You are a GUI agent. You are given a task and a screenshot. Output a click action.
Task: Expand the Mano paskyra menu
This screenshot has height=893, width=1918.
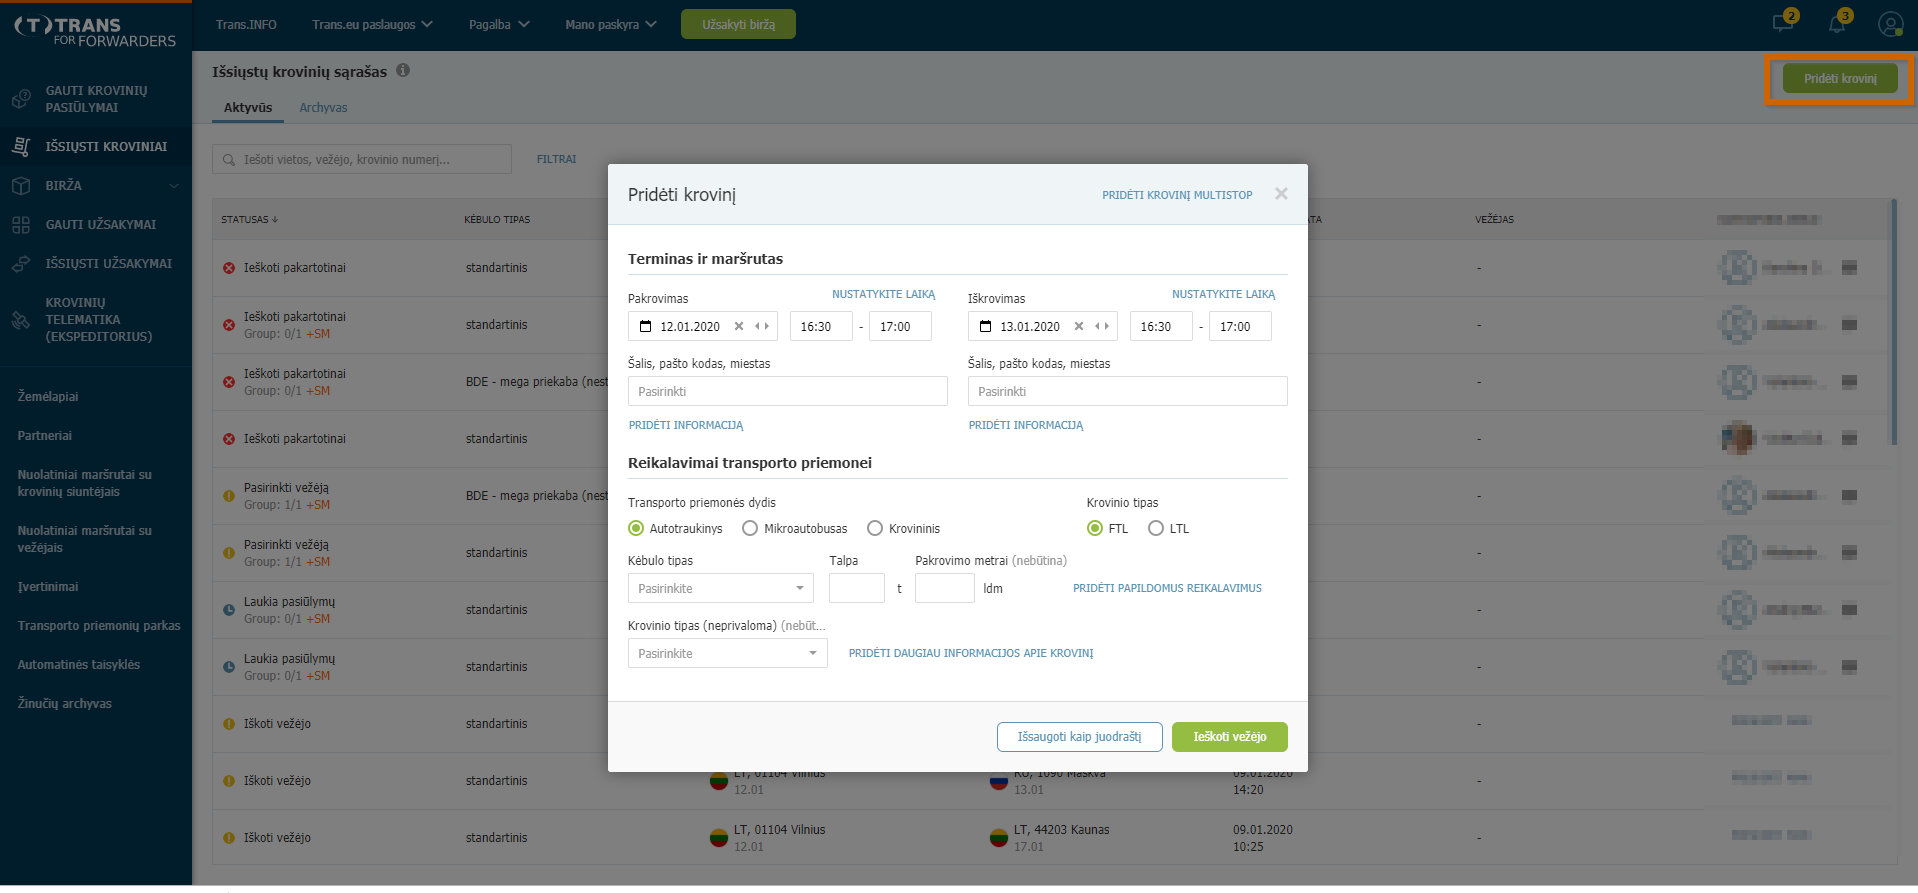610,24
